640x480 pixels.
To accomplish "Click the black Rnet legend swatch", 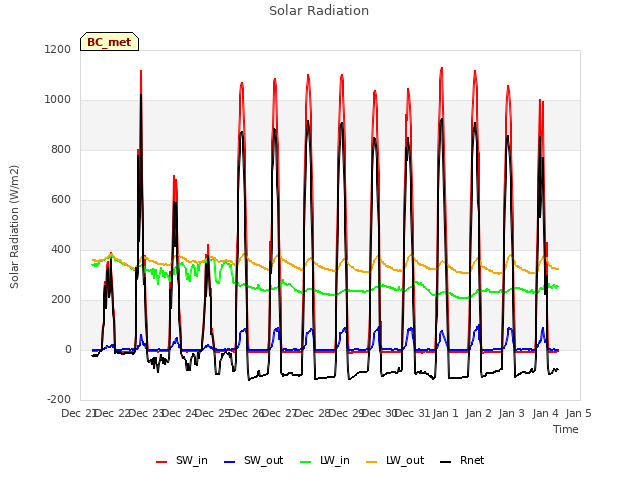I will (x=446, y=462).
